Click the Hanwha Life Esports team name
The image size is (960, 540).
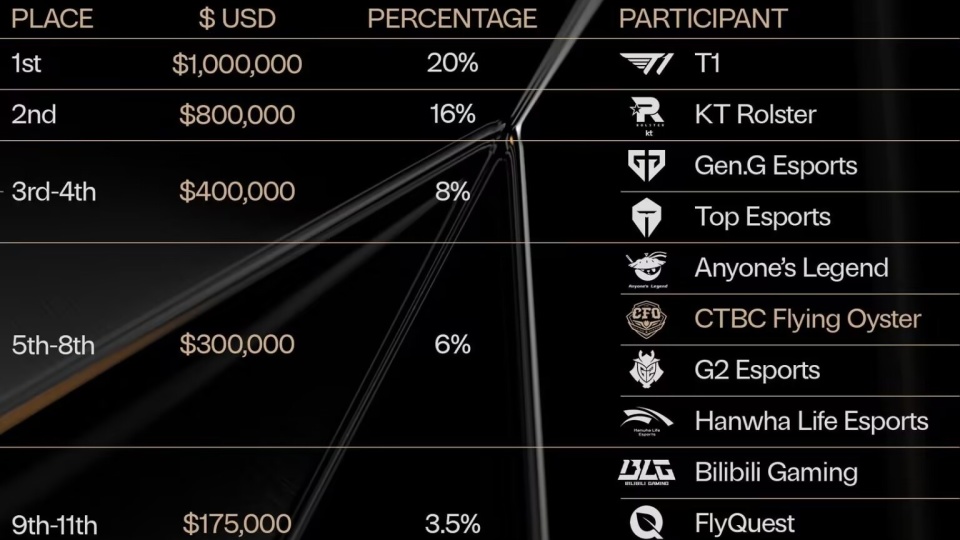pyautogui.click(x=811, y=422)
